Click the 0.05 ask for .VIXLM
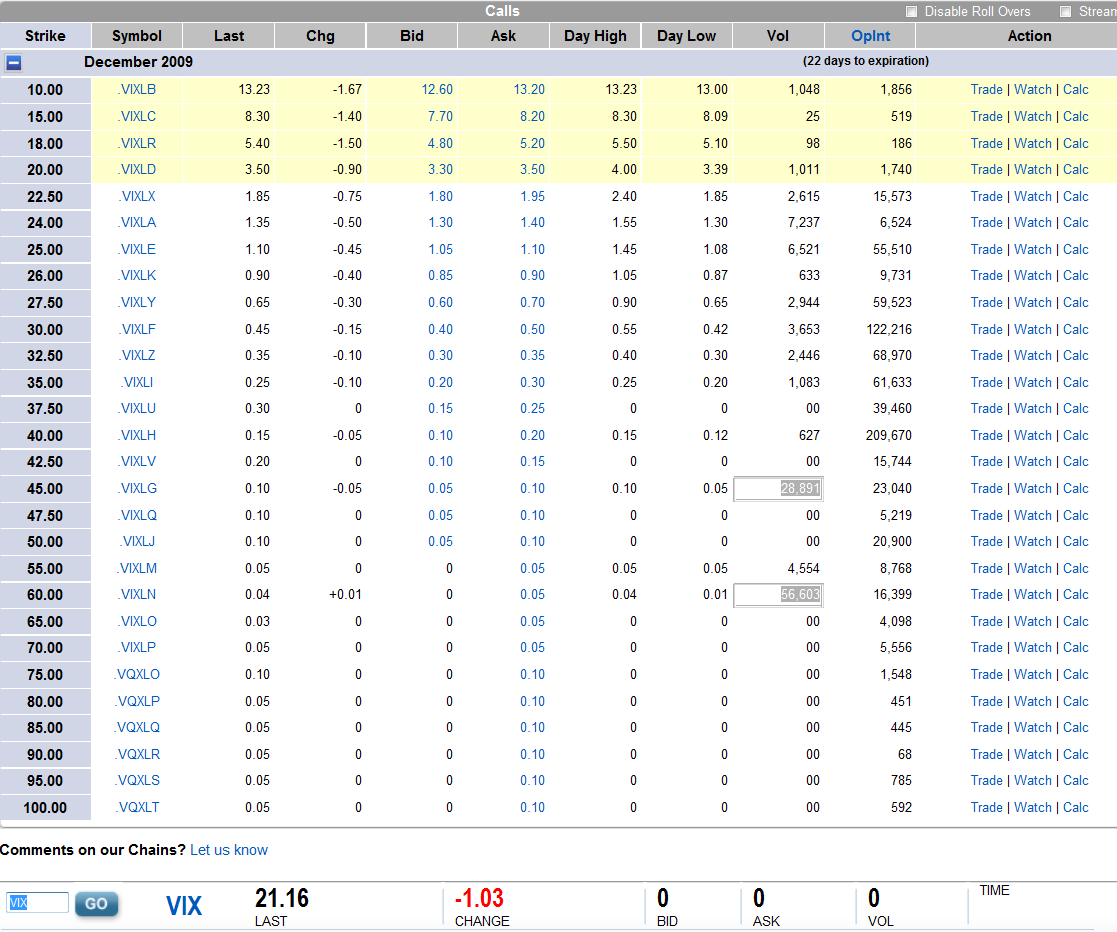Viewport: 1117px width, 932px height. click(x=532, y=569)
